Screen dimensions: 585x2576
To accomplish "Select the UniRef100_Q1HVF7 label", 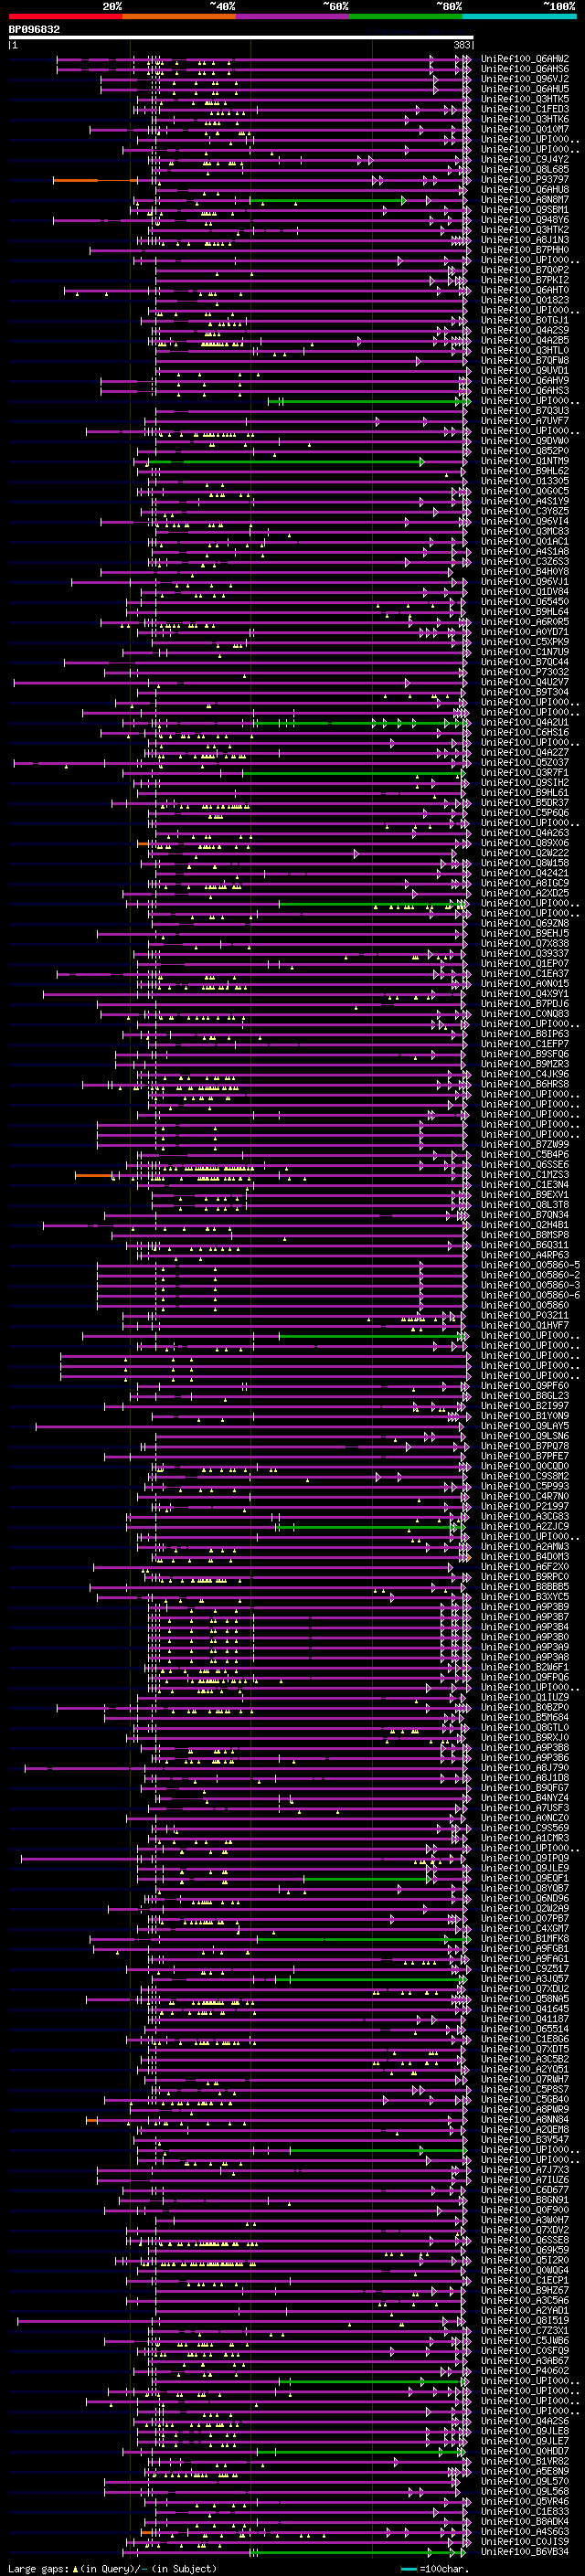I will 525,1325.
